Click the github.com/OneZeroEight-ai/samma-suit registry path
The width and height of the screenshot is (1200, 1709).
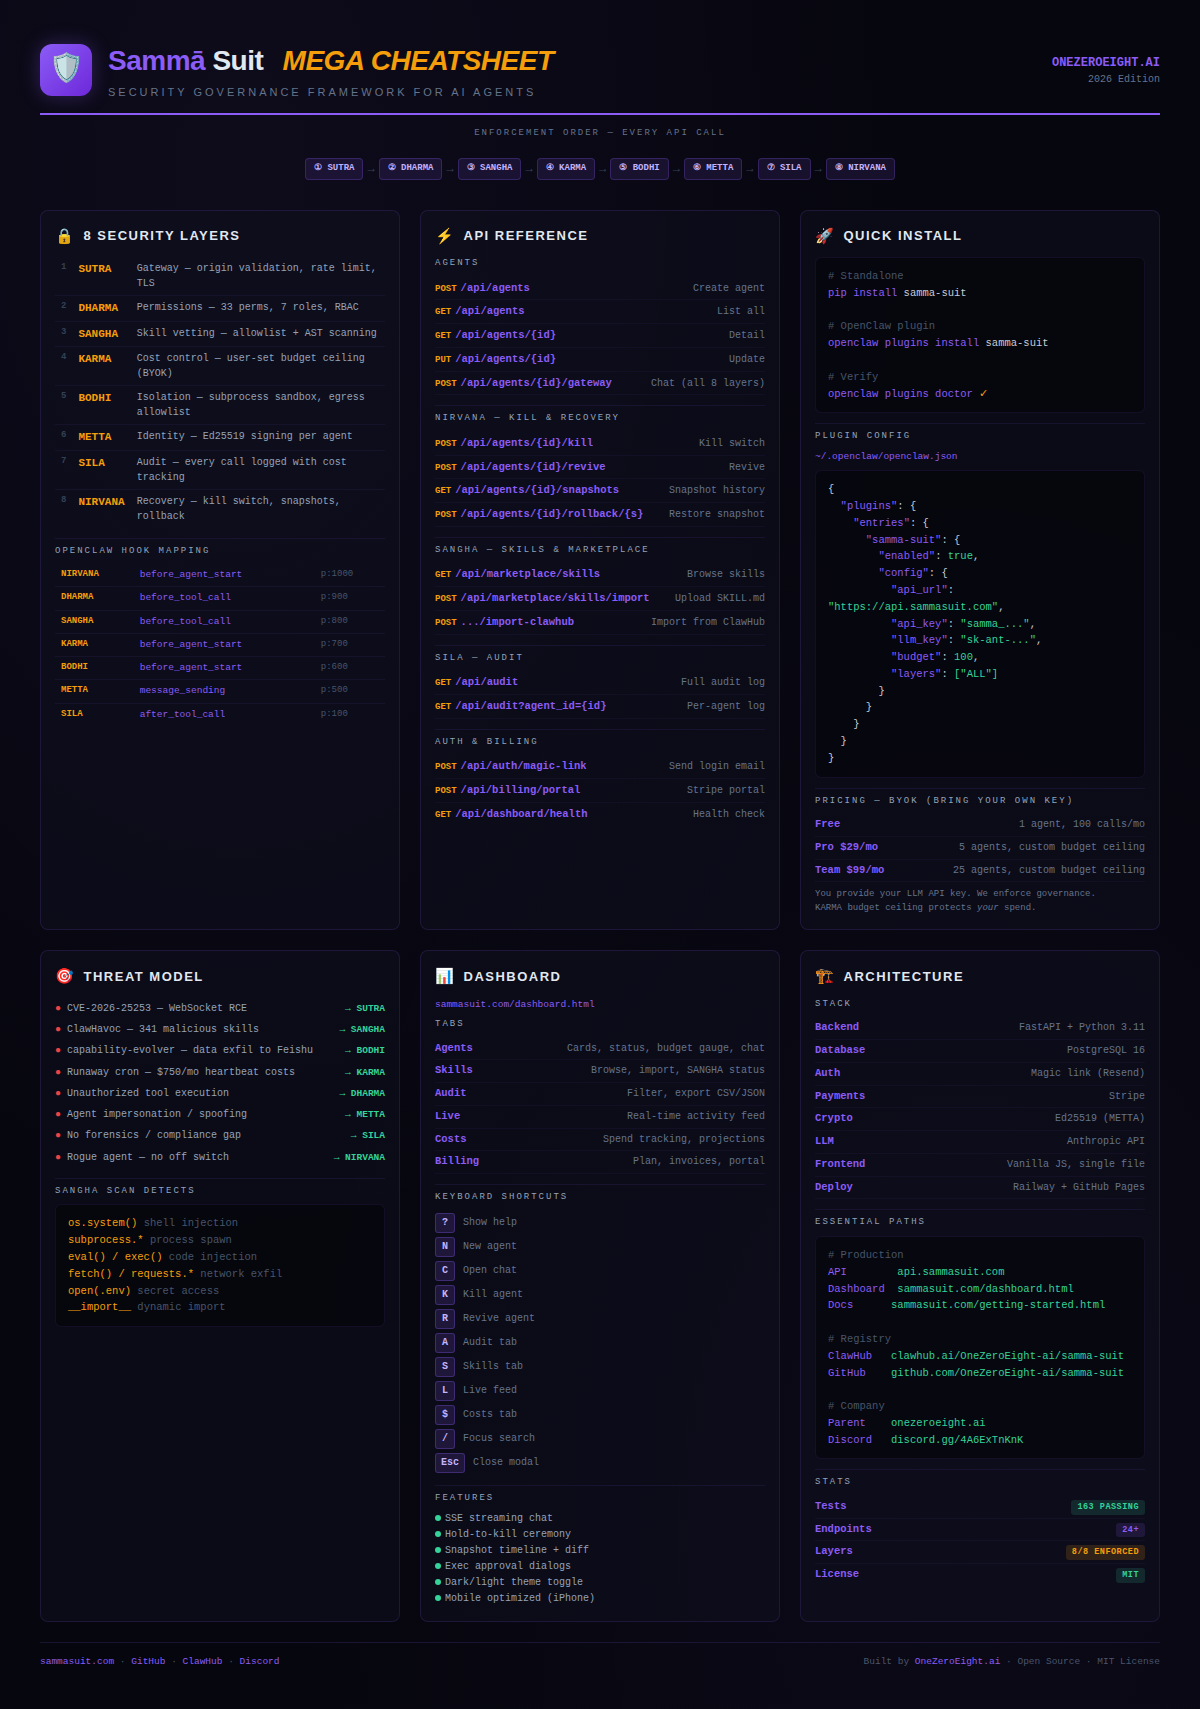pos(1007,1373)
